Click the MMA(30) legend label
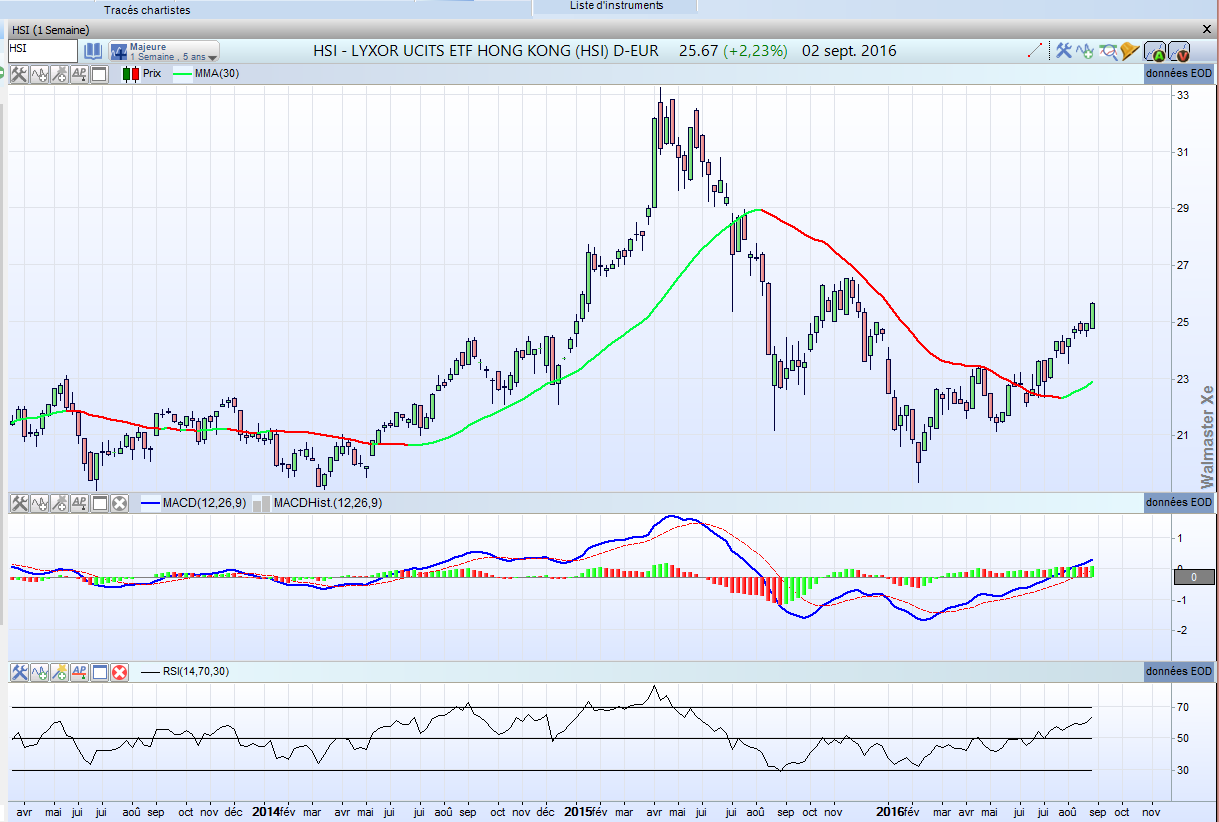 coord(217,74)
